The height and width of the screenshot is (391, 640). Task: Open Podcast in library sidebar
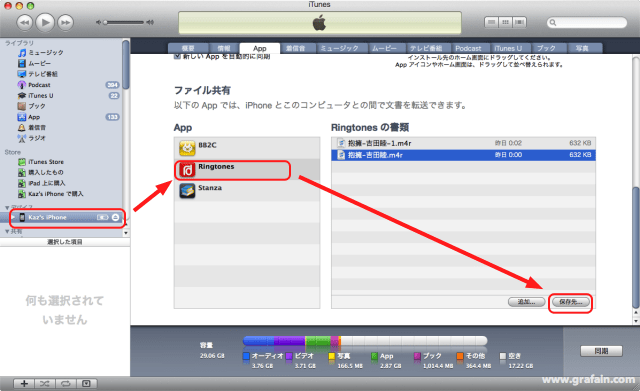39,85
